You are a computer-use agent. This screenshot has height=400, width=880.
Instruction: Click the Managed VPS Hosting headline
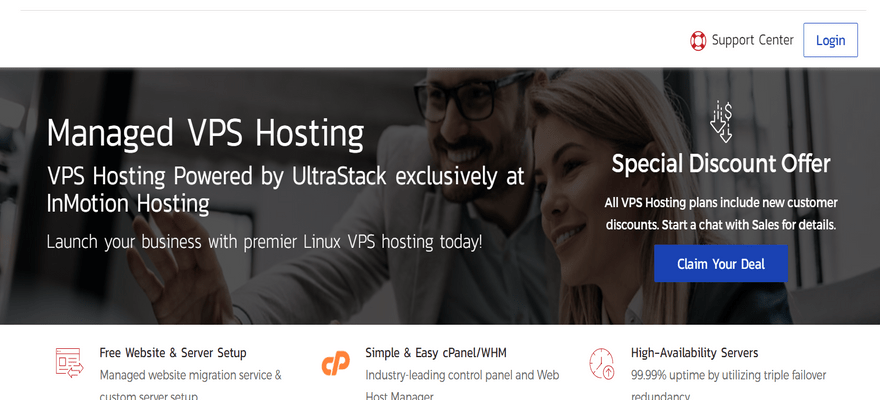[205, 134]
